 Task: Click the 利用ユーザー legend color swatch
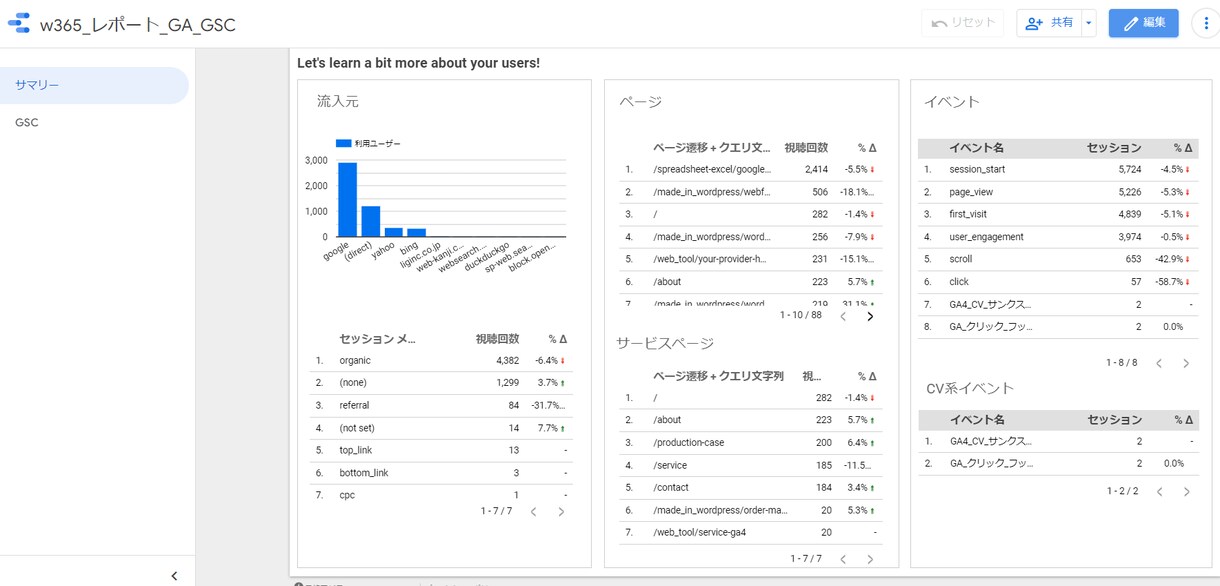coord(343,144)
